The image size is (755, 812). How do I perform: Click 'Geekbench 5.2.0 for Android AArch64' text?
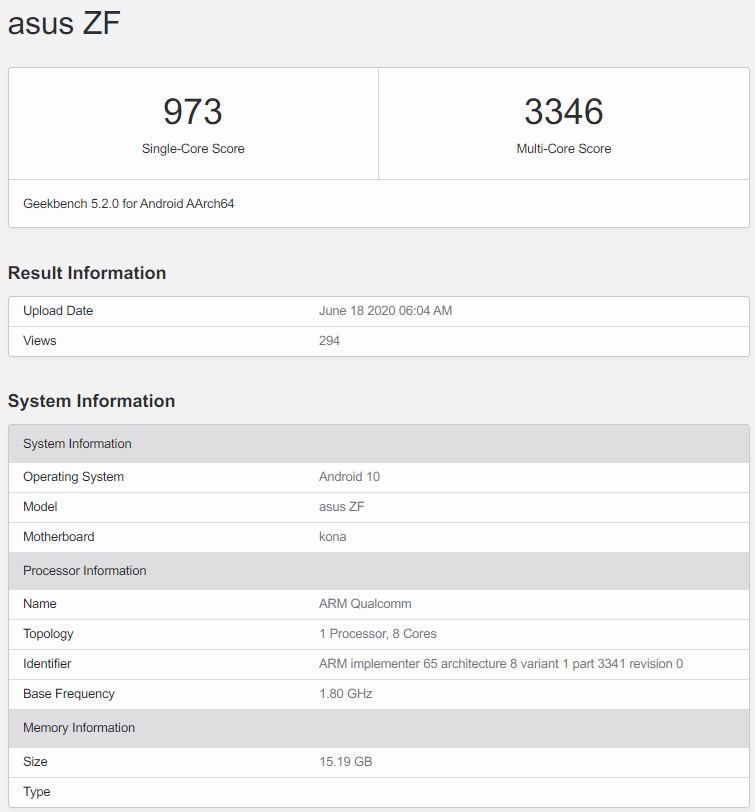(x=128, y=204)
